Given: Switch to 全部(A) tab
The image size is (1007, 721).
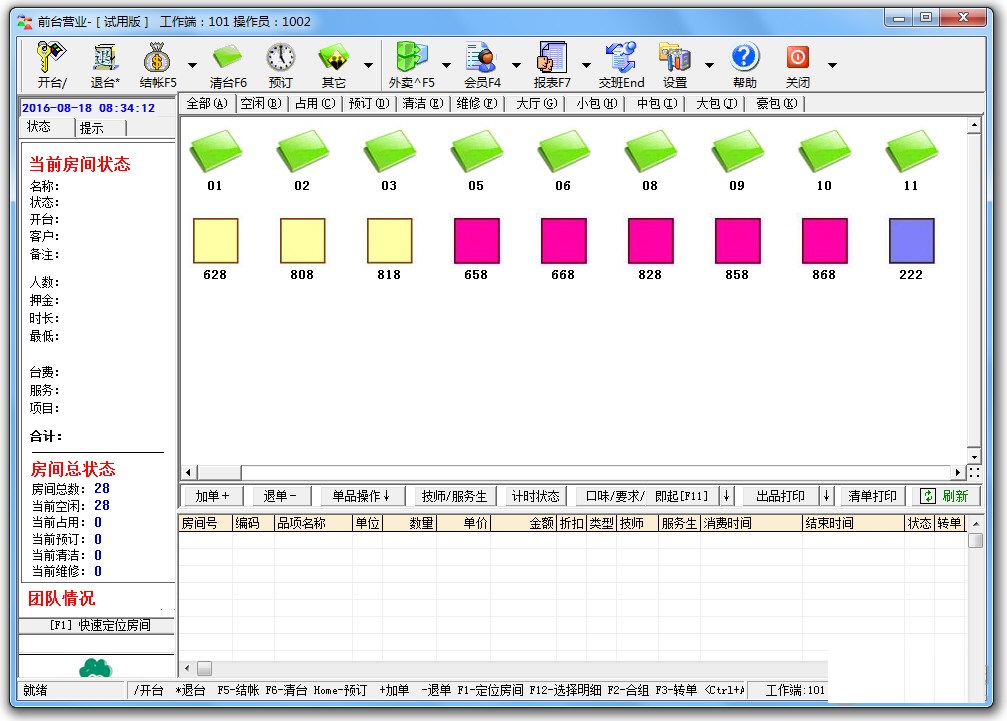Looking at the screenshot, I should [207, 103].
